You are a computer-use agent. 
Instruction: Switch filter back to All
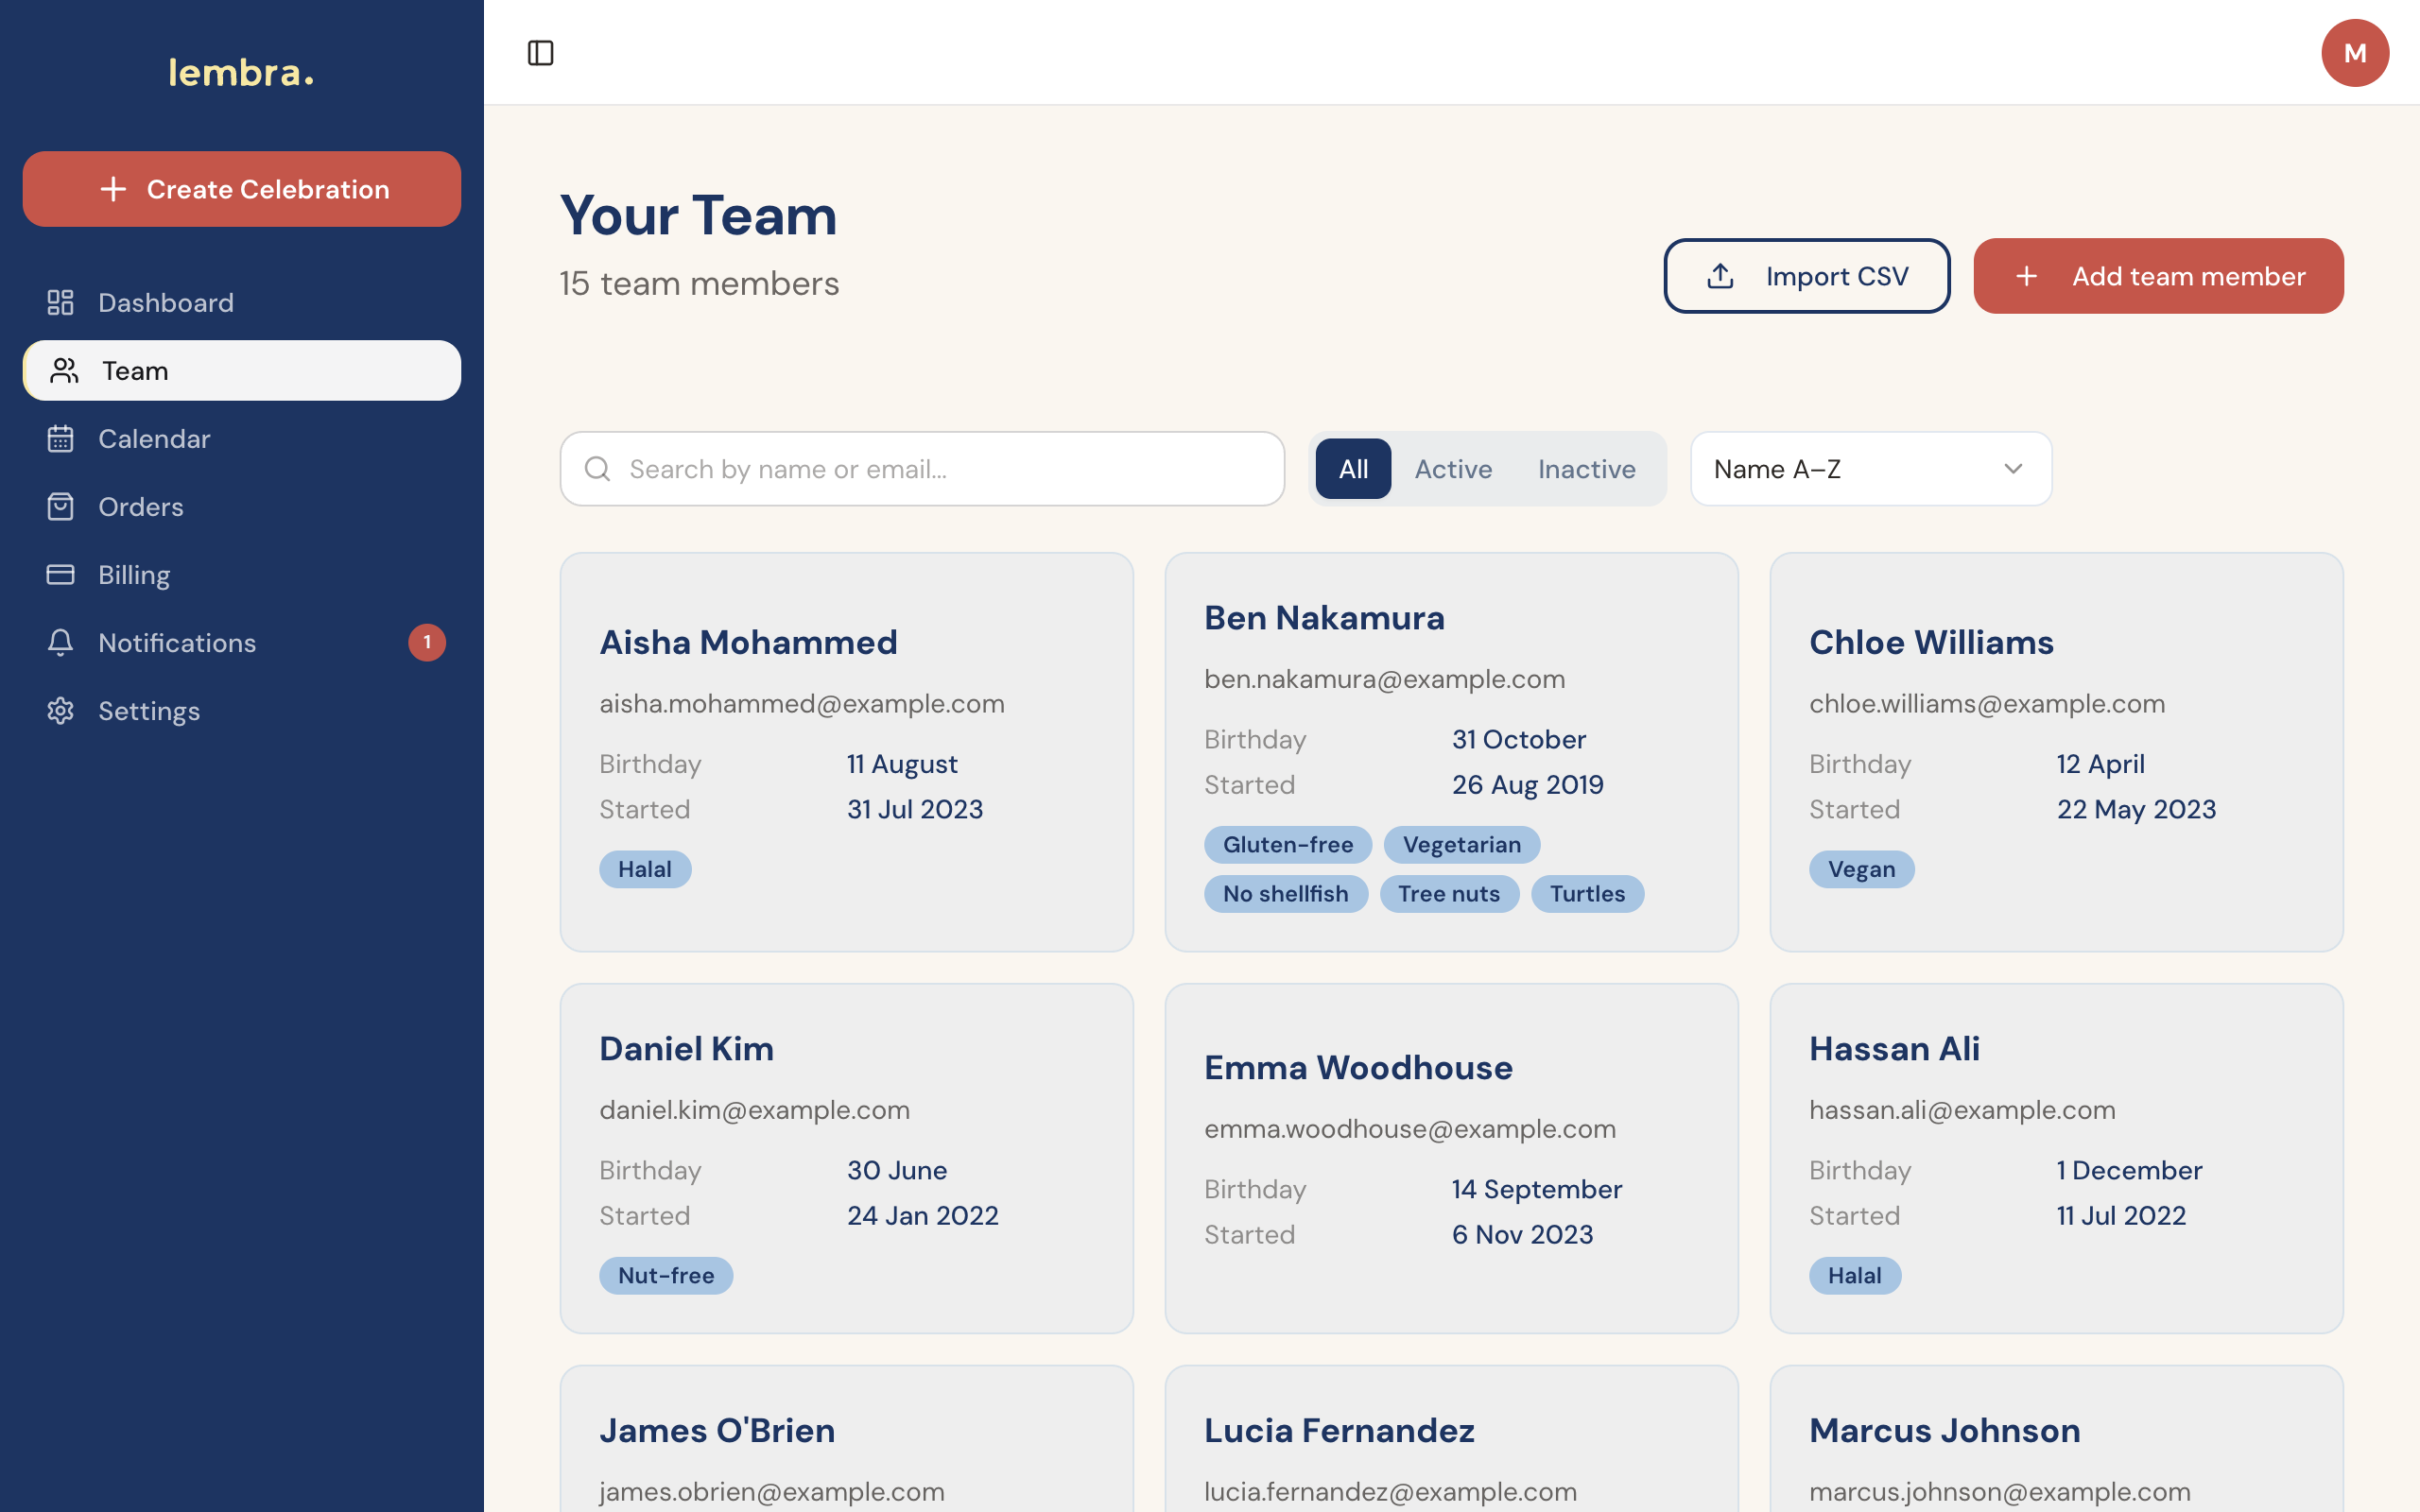[1352, 468]
